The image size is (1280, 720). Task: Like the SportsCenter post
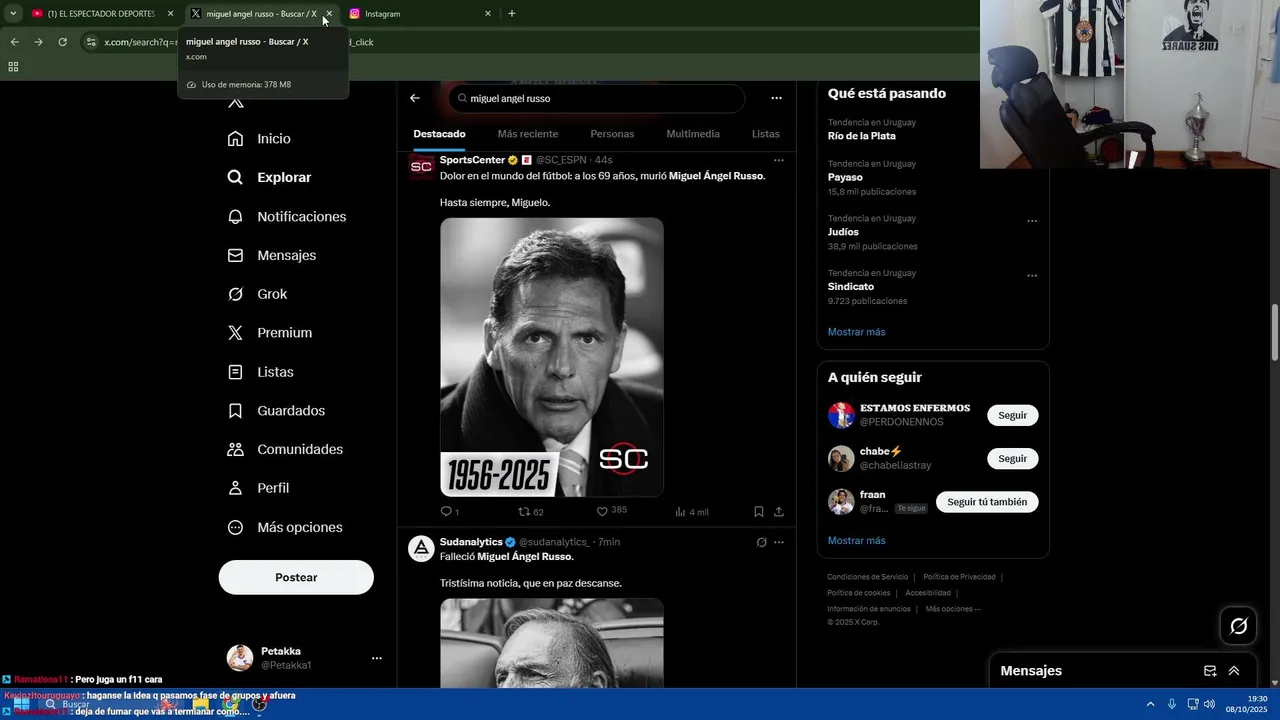point(611,511)
